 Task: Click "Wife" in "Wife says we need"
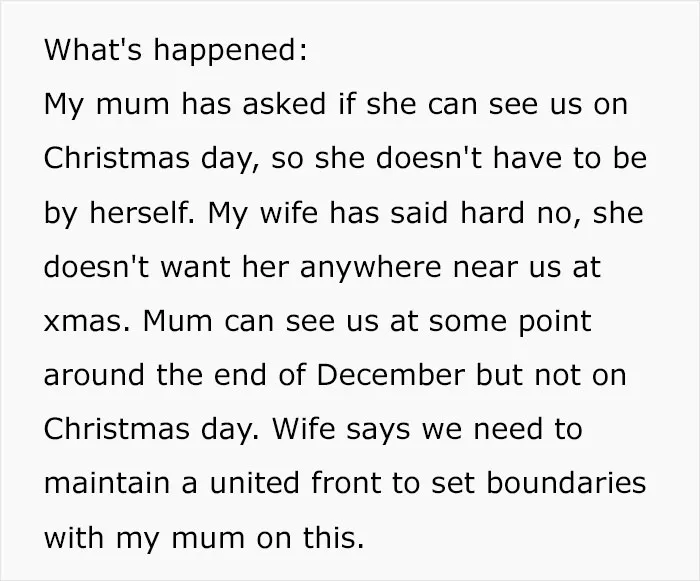[304, 429]
